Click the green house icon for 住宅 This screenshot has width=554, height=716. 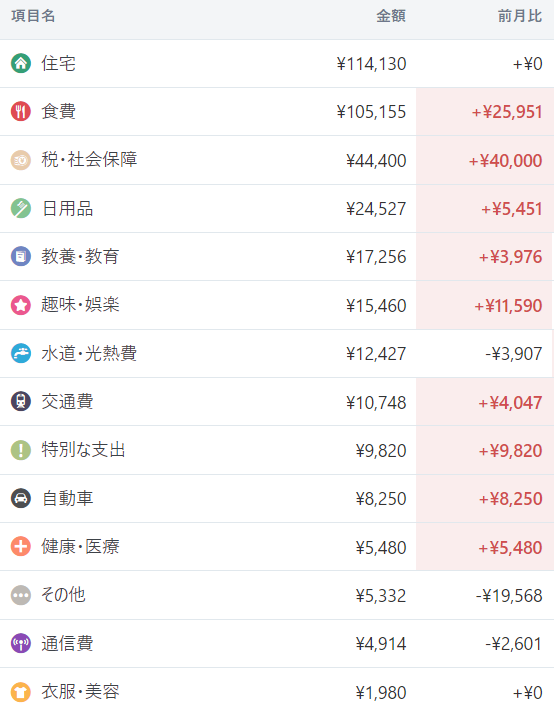pyautogui.click(x=21, y=63)
